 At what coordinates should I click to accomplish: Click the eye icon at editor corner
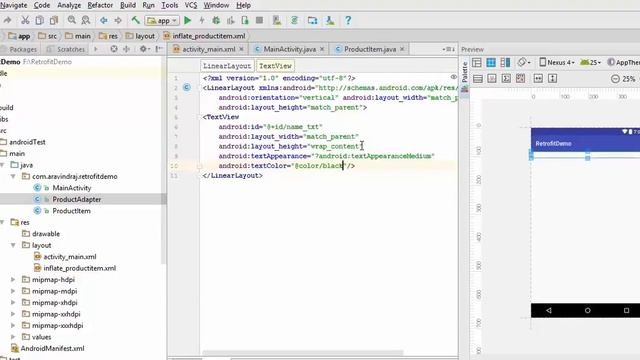tap(453, 77)
